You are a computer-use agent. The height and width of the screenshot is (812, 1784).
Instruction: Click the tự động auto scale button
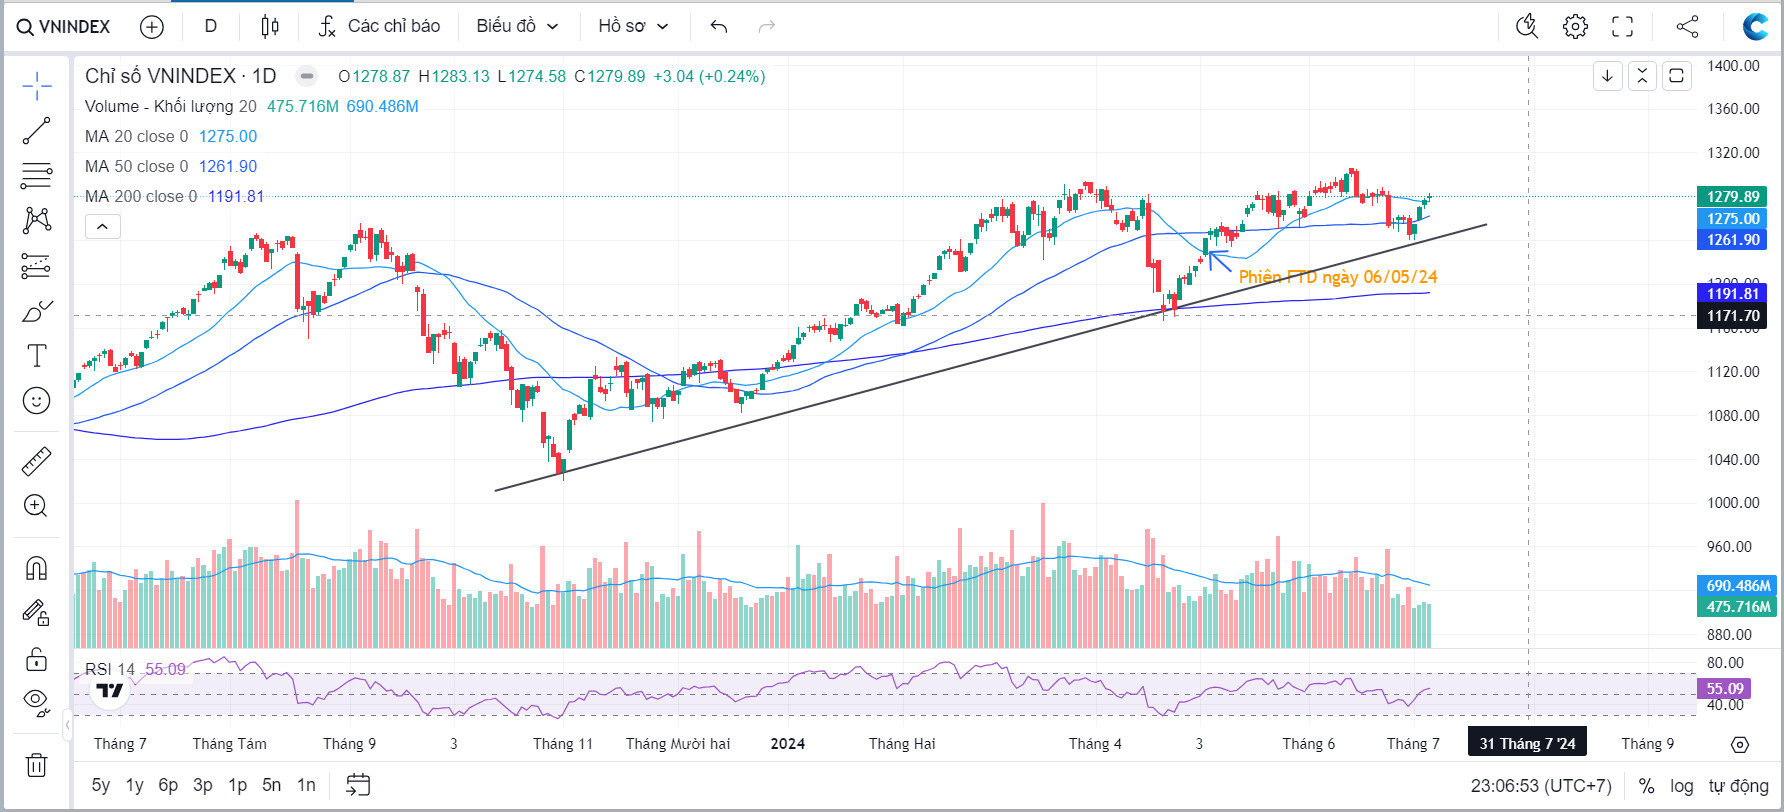coord(1738,786)
